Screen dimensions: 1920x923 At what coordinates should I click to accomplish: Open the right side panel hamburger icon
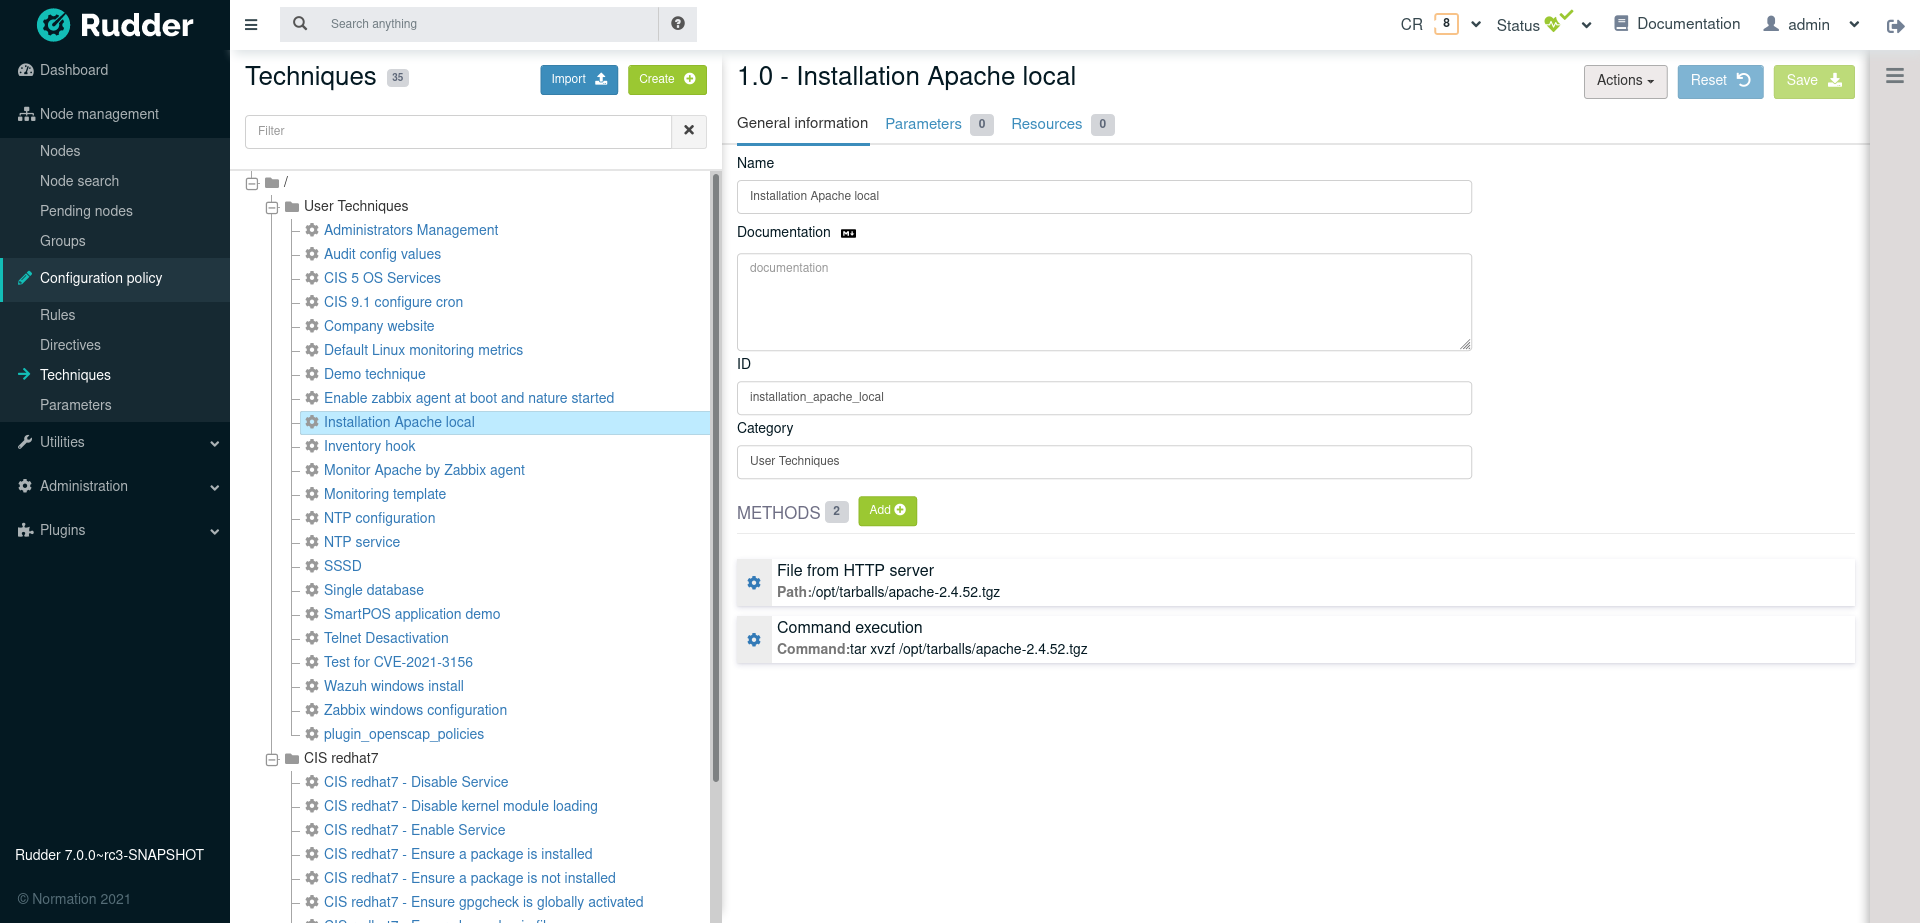tap(1894, 76)
